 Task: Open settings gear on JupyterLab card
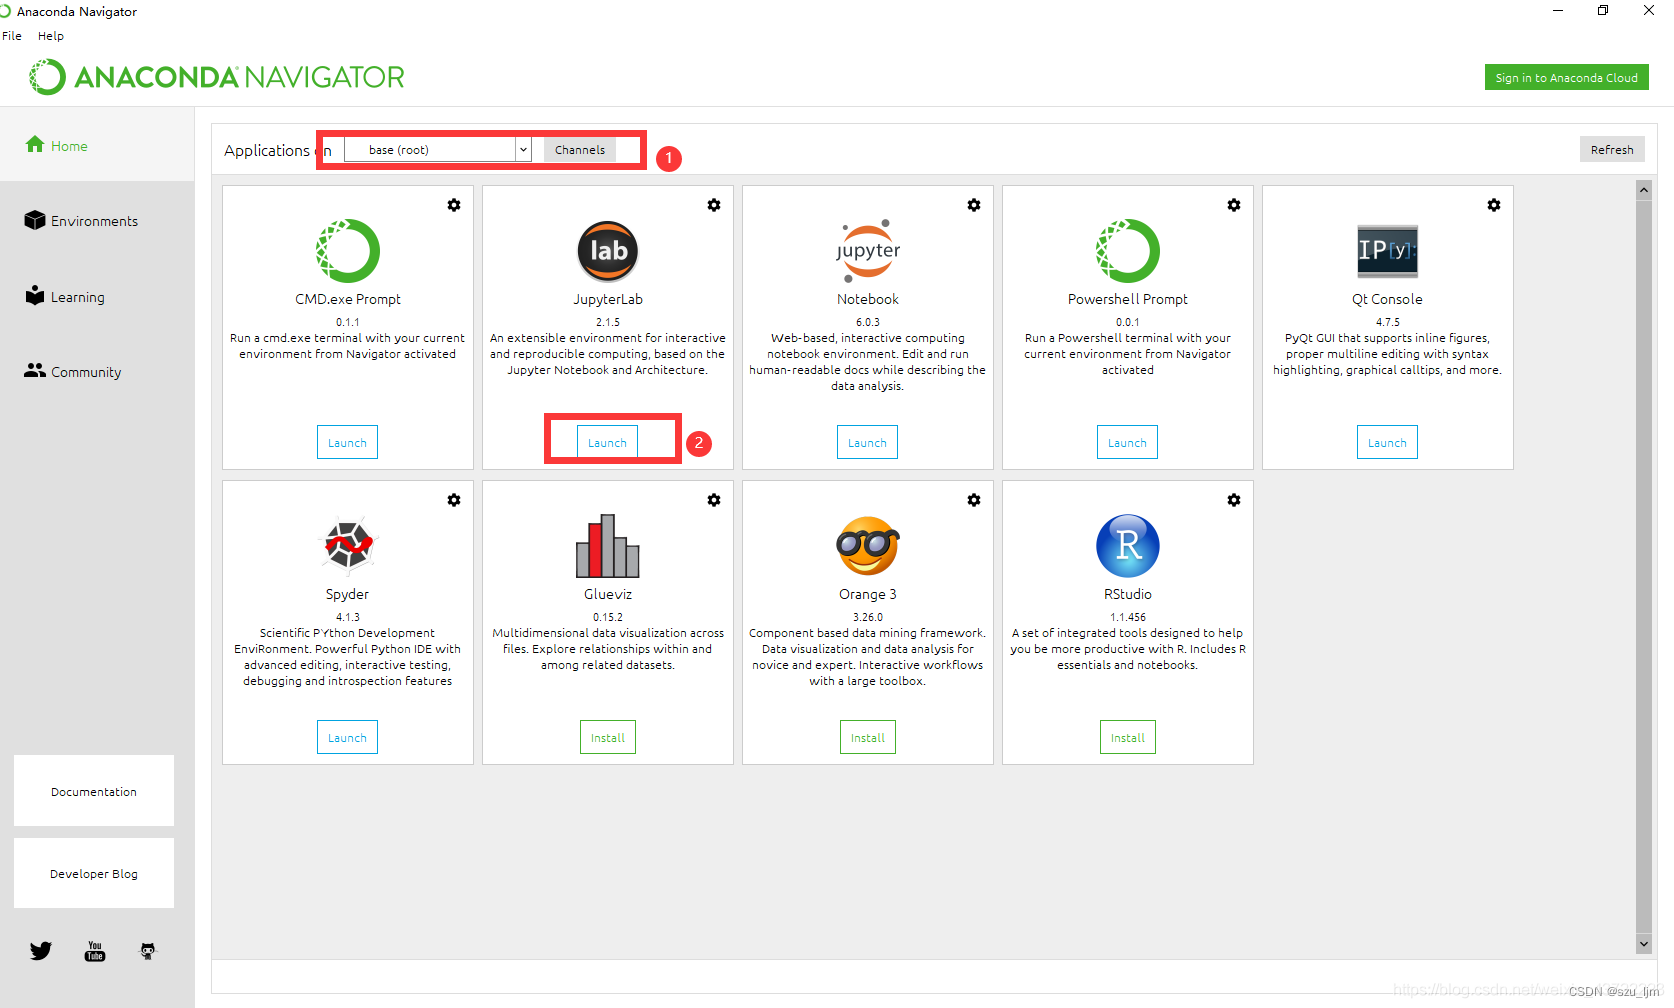tap(714, 205)
